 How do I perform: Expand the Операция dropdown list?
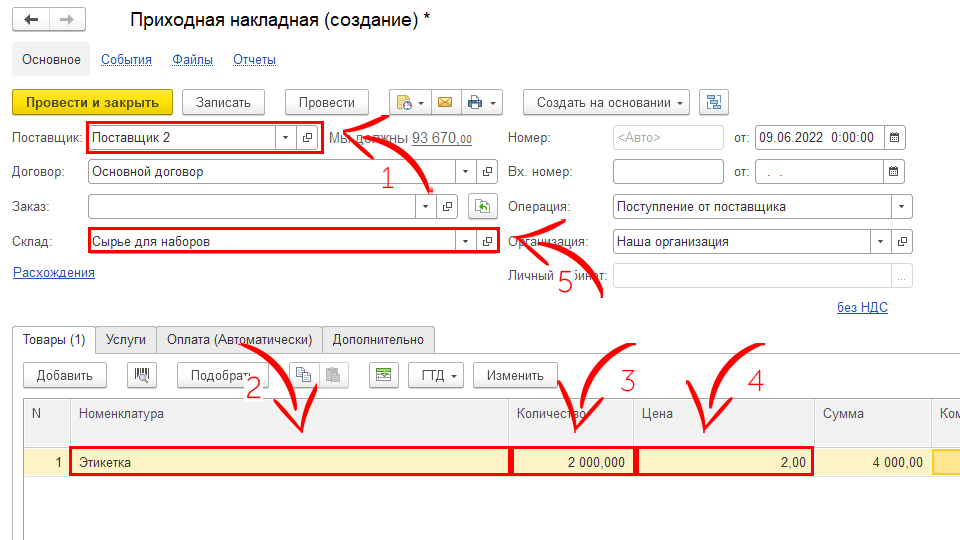901,206
